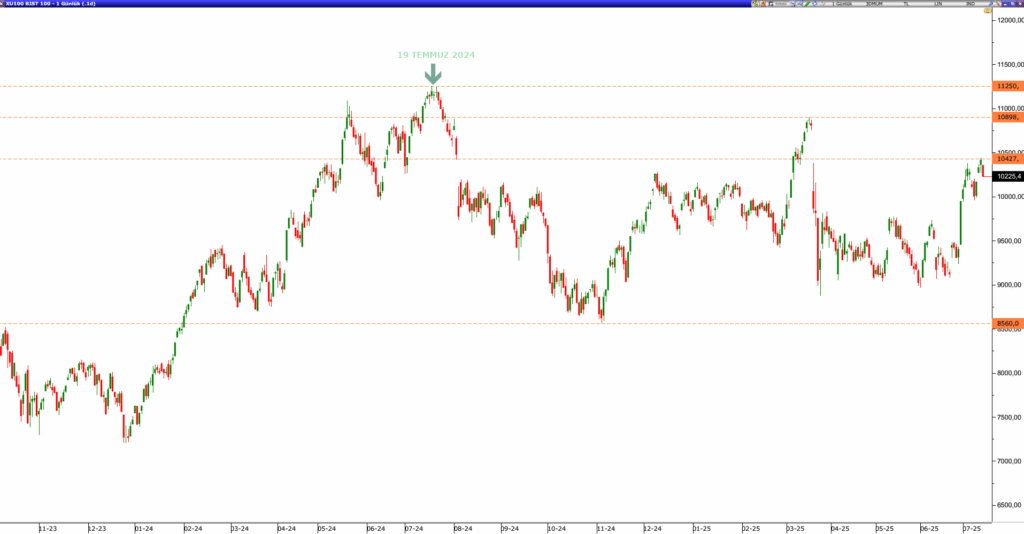Viewport: 1024px width, 534px height.
Task: Click the 9000,00 price axis label
Action: (x=1010, y=285)
